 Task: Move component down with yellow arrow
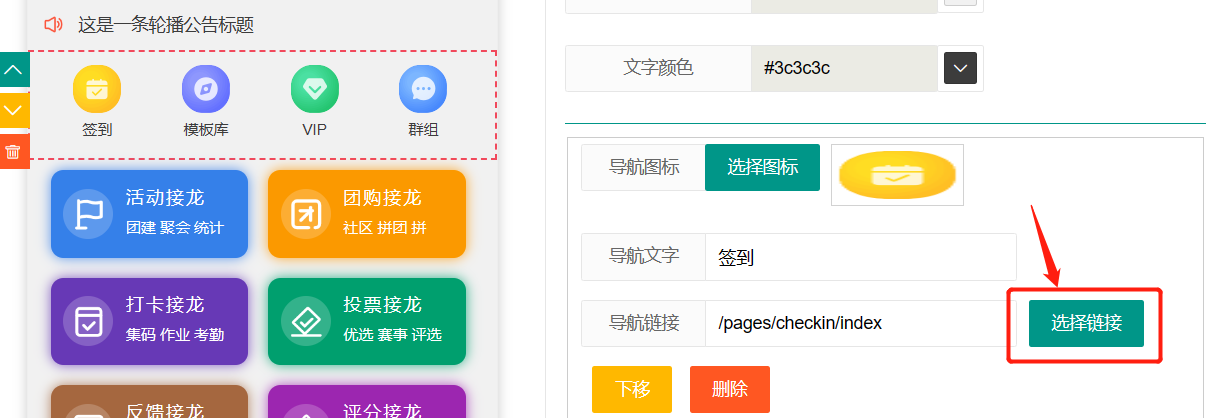point(14,110)
